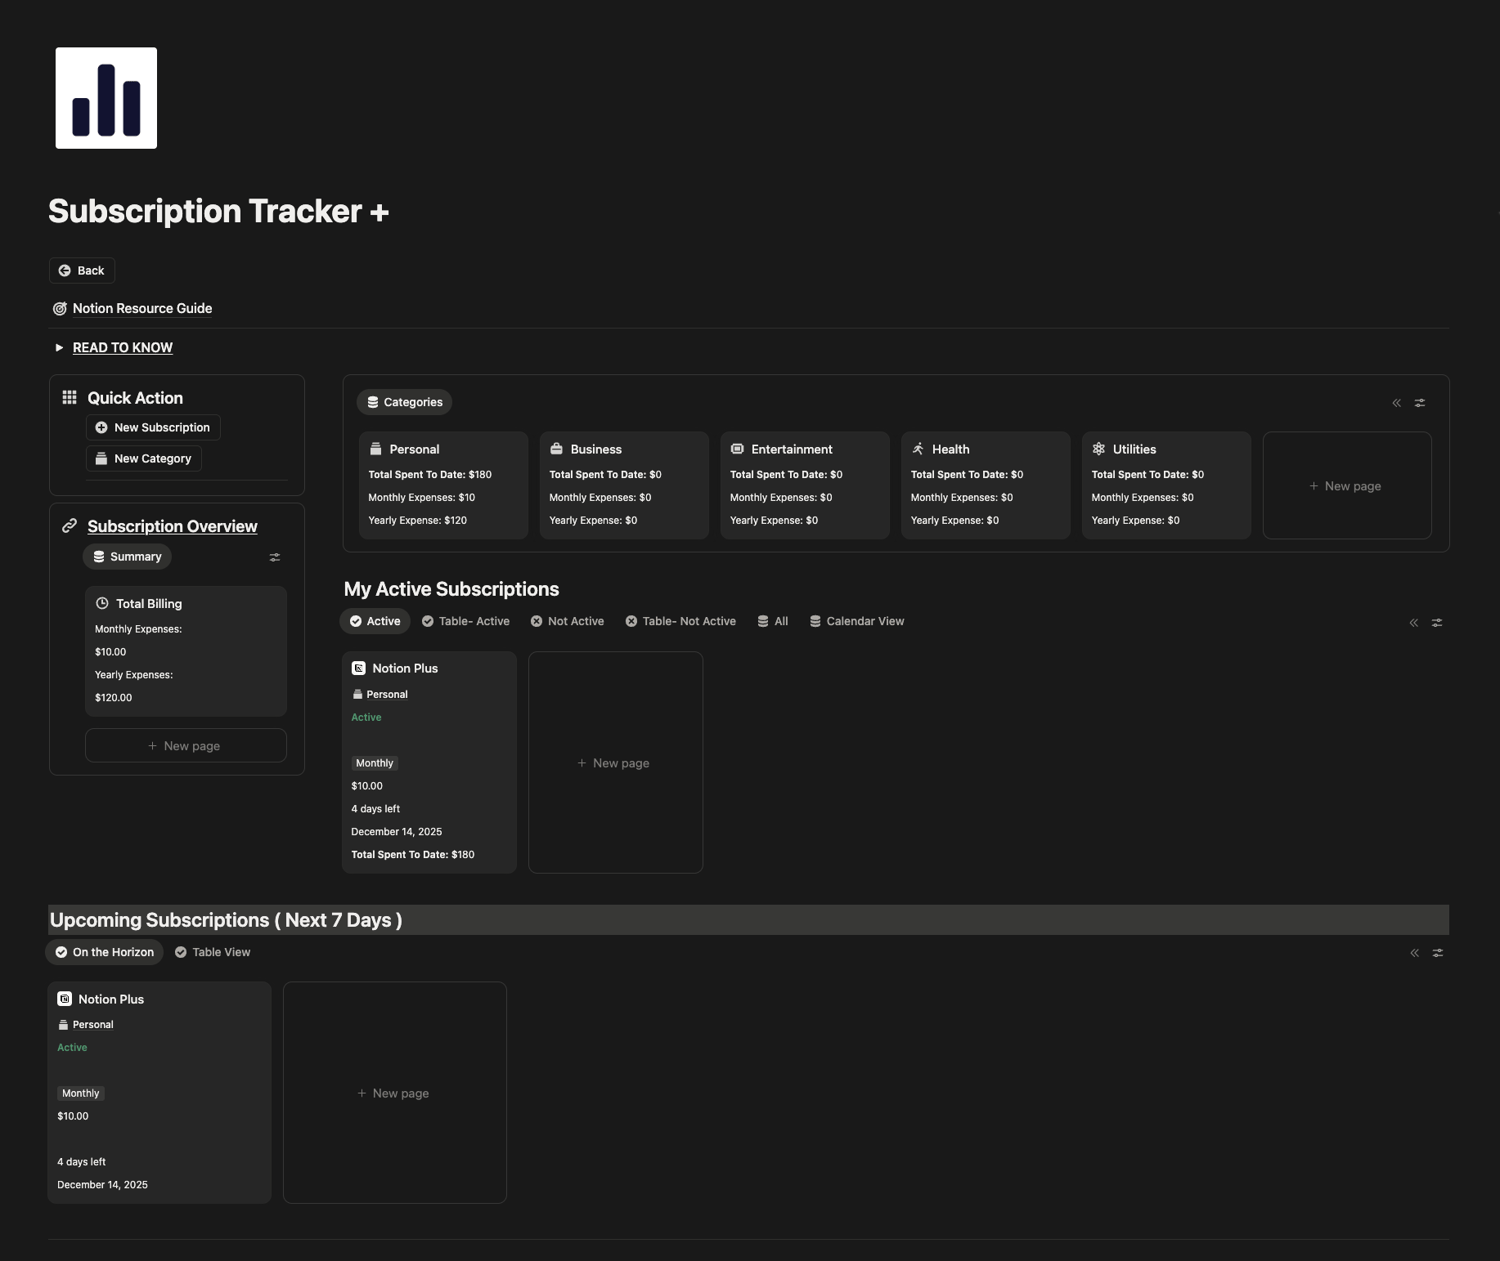Screen dimensions: 1500x1261
Task: Open view settings for My Active Subscriptions
Action: (1437, 622)
